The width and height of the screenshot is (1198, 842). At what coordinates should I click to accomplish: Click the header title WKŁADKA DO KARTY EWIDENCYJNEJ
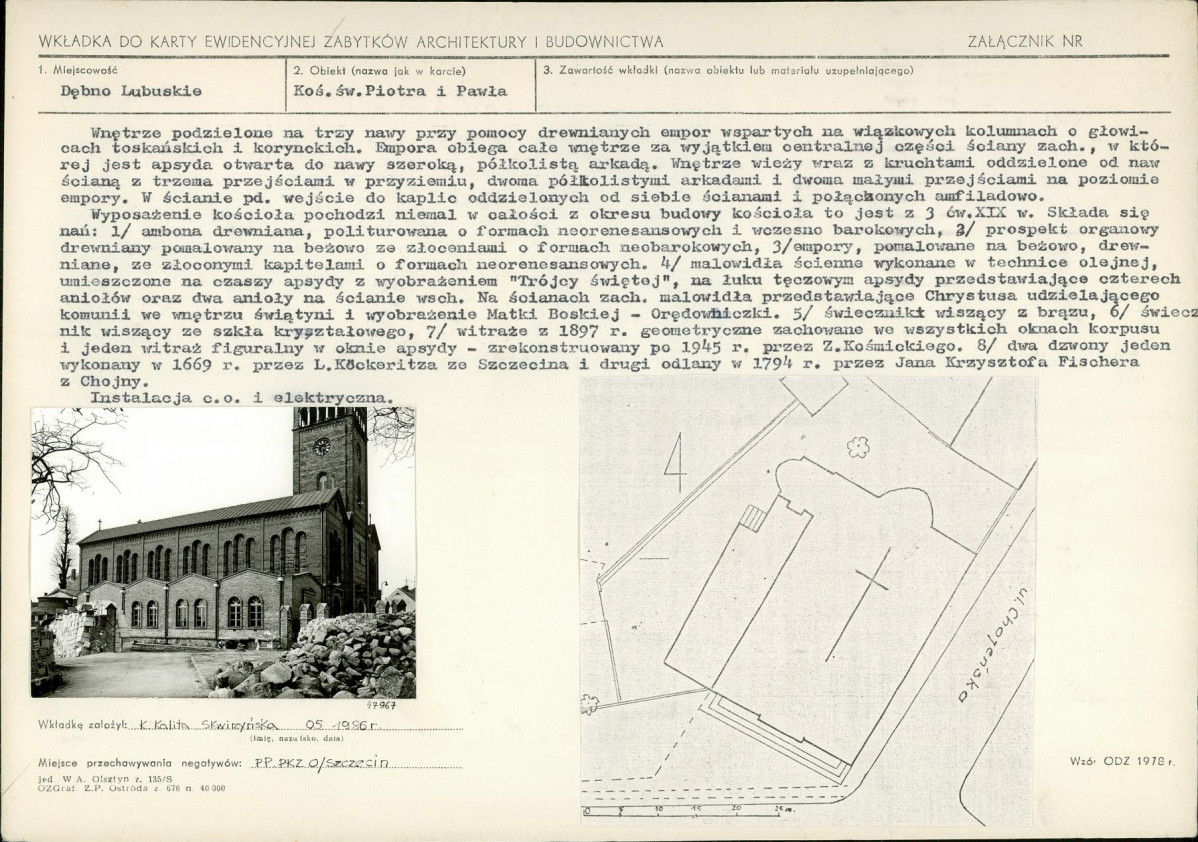[350, 42]
